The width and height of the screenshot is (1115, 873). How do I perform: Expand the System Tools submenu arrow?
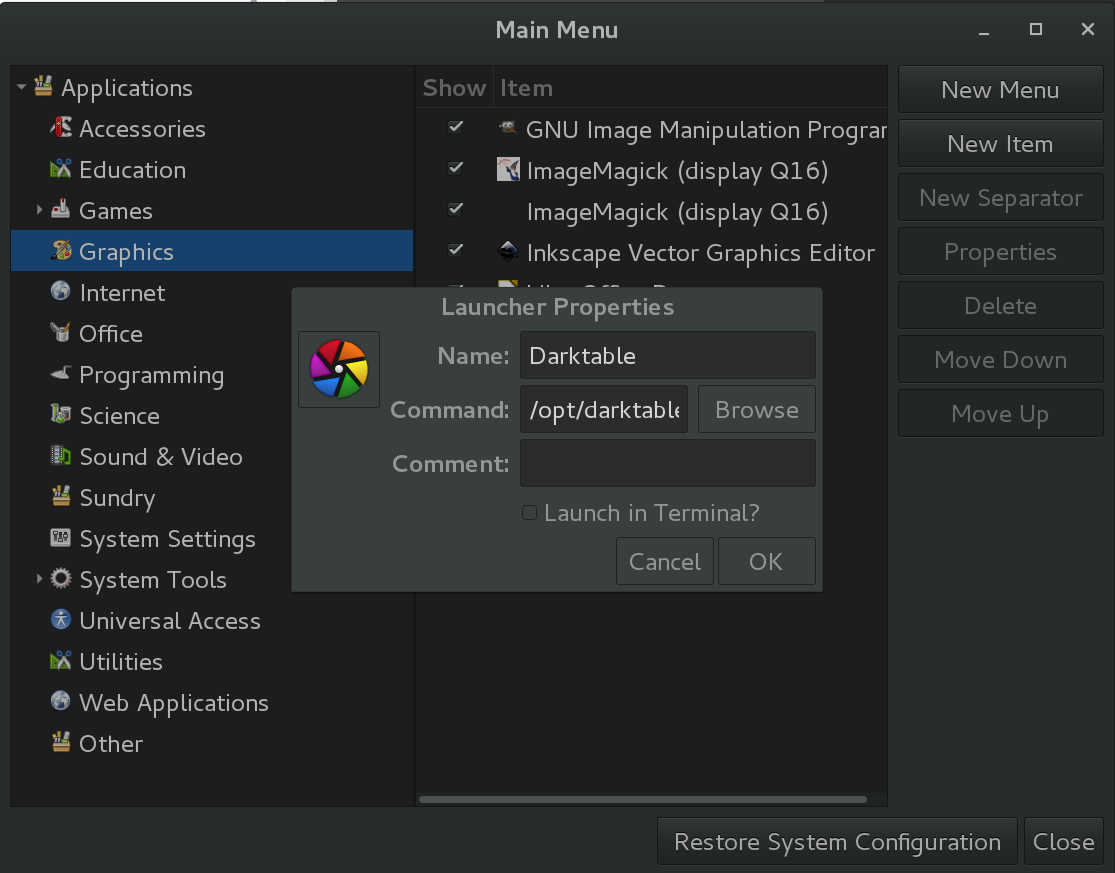point(39,579)
